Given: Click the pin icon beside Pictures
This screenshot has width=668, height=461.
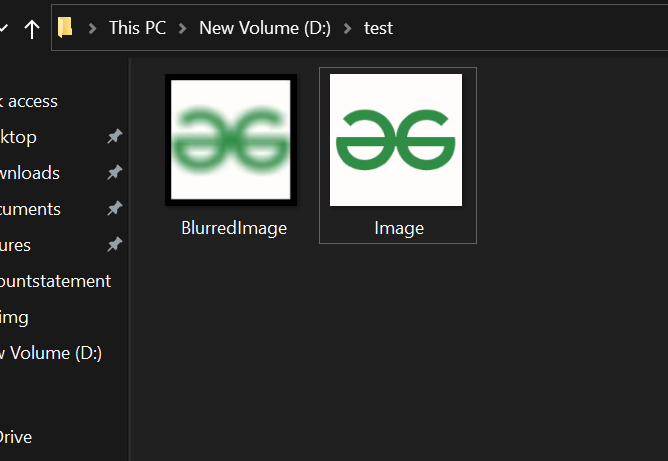Looking at the screenshot, I should [115, 244].
